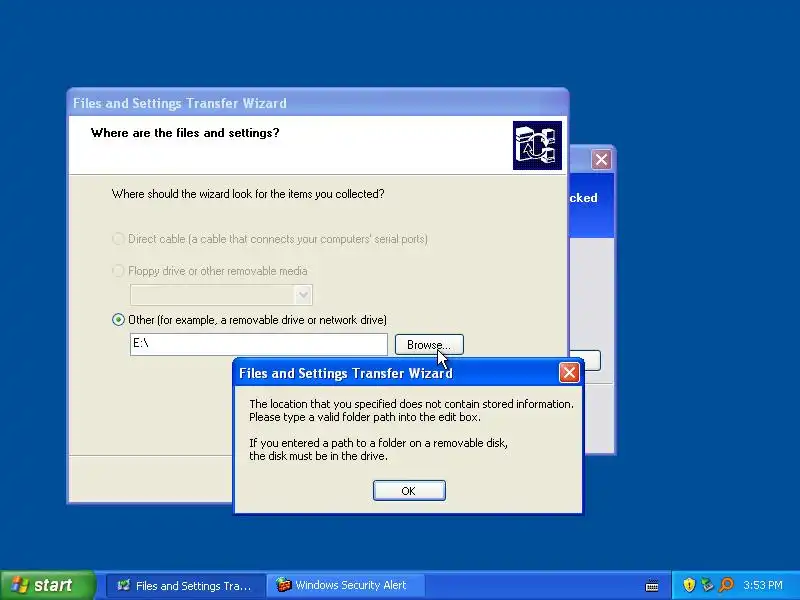Click the transfer wizard computers icon in header
This screenshot has height=600, width=800.
[537, 145]
